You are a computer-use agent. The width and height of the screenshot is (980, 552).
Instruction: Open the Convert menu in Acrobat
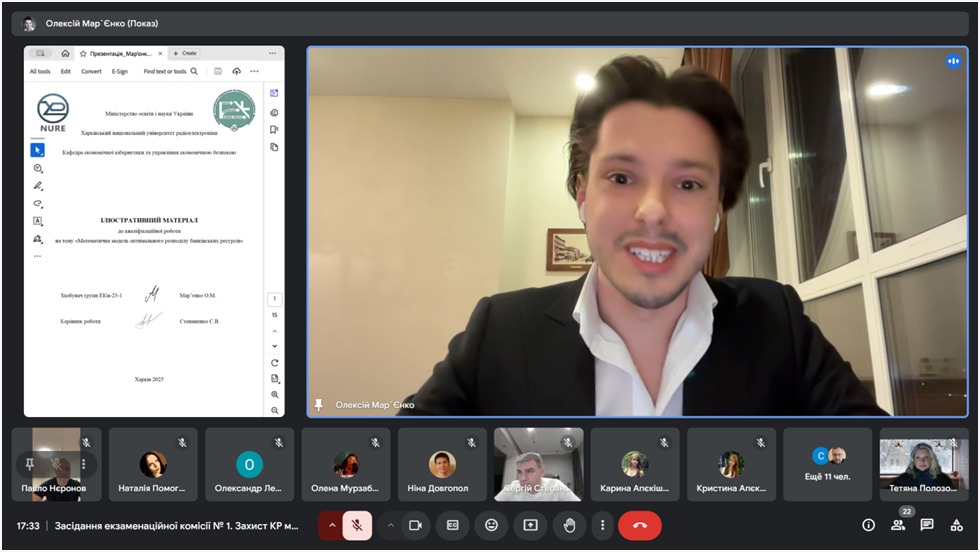(x=91, y=71)
